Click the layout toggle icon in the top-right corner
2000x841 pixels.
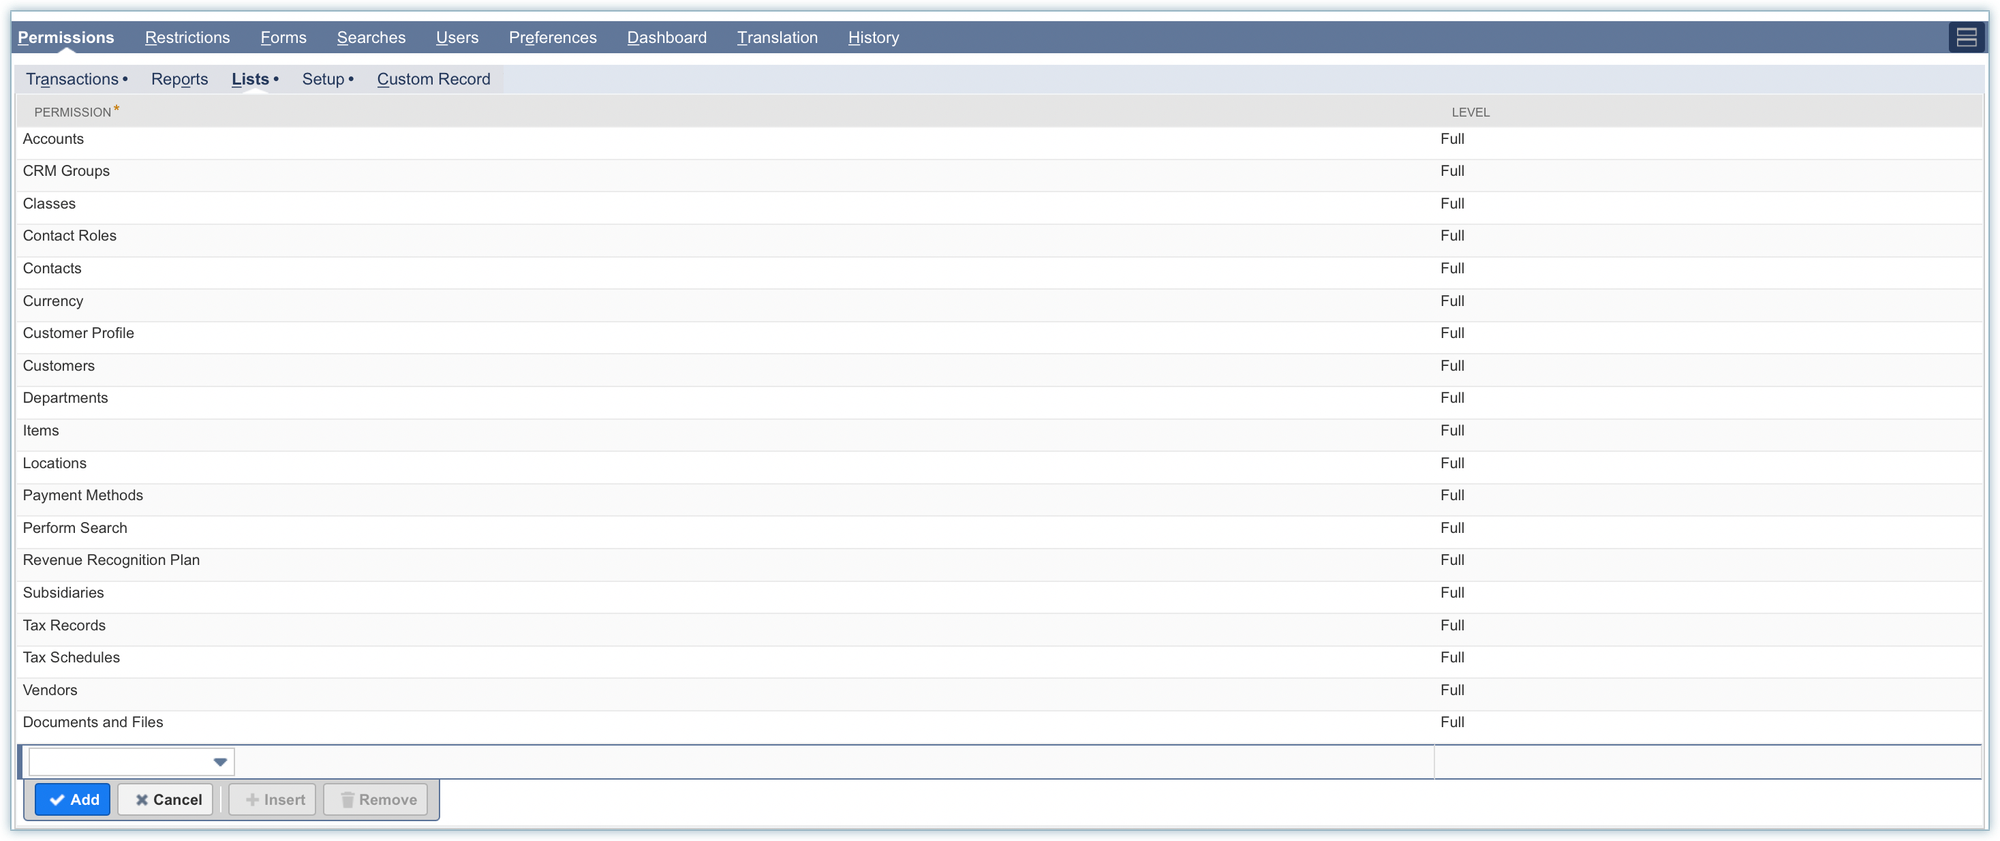pyautogui.click(x=1966, y=37)
